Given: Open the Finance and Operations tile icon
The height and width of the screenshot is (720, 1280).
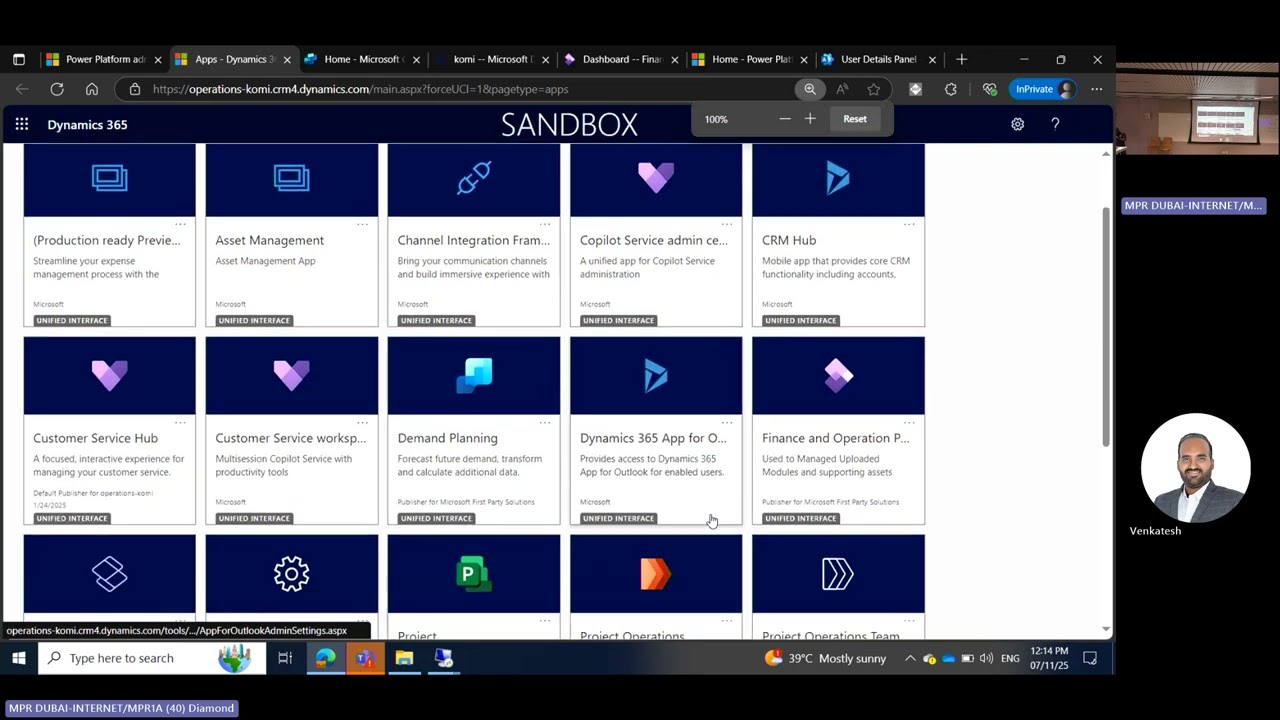Looking at the screenshot, I should pyautogui.click(x=838, y=375).
